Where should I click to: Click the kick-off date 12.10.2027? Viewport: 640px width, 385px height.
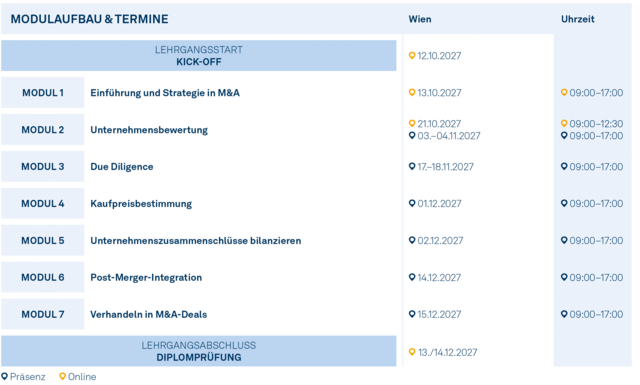pyautogui.click(x=439, y=56)
